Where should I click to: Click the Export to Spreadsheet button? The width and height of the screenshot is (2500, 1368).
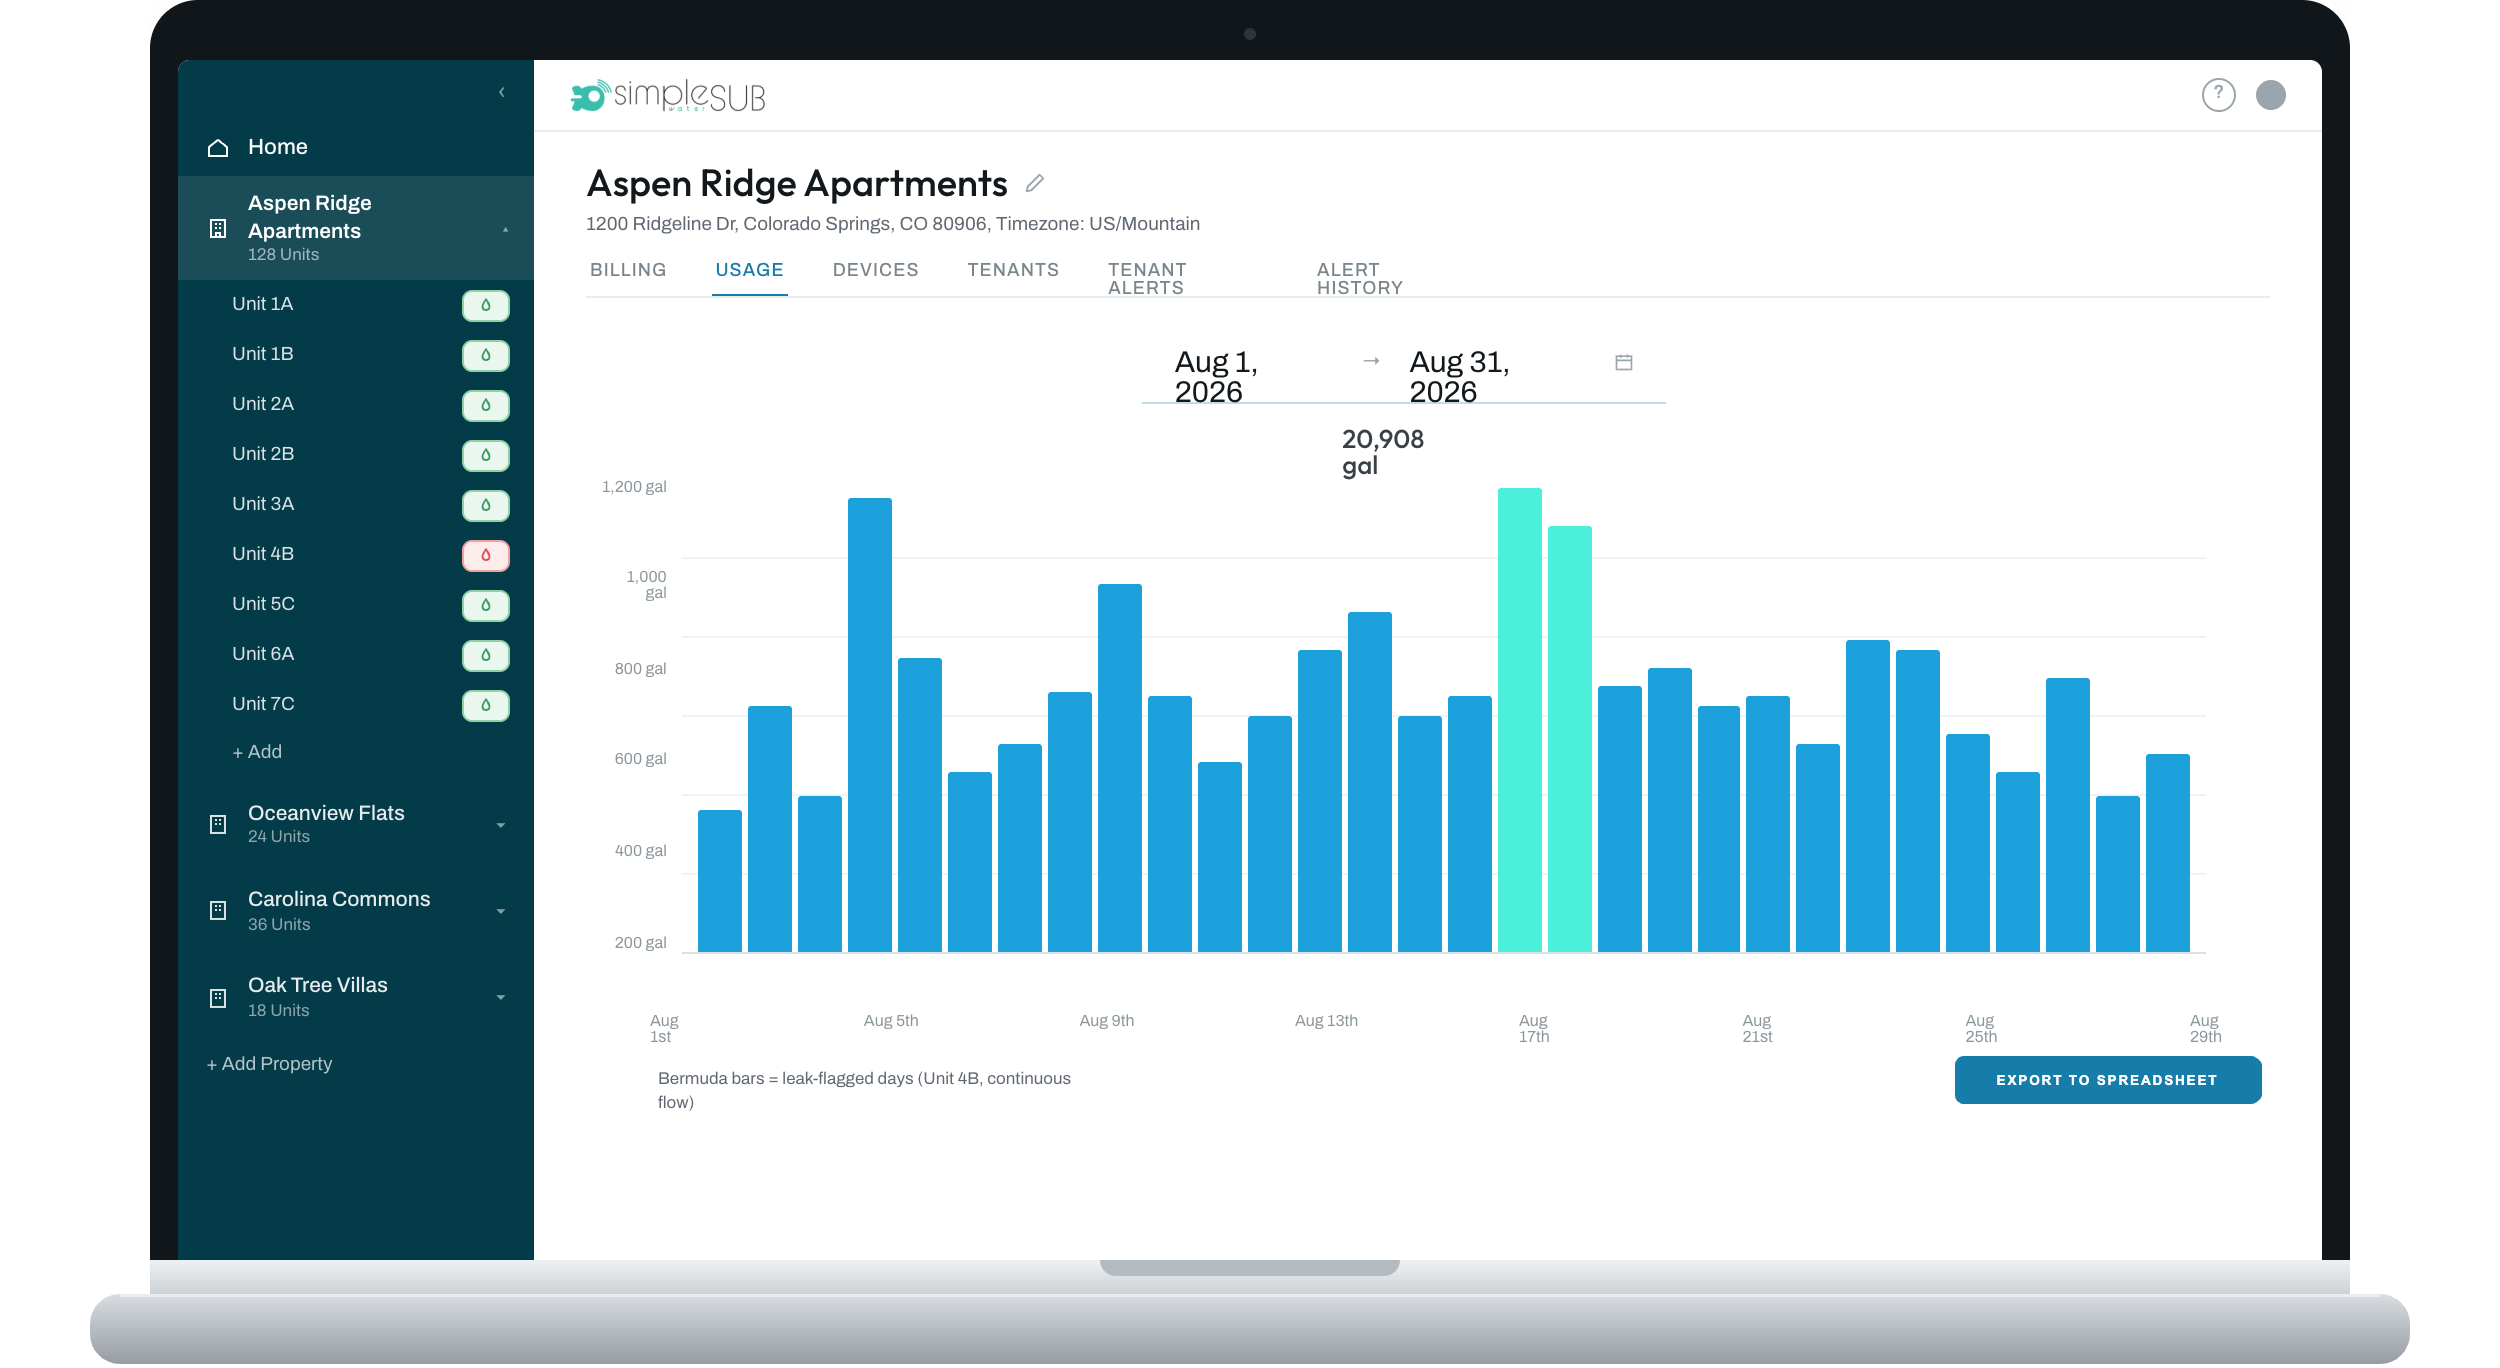2107,1080
